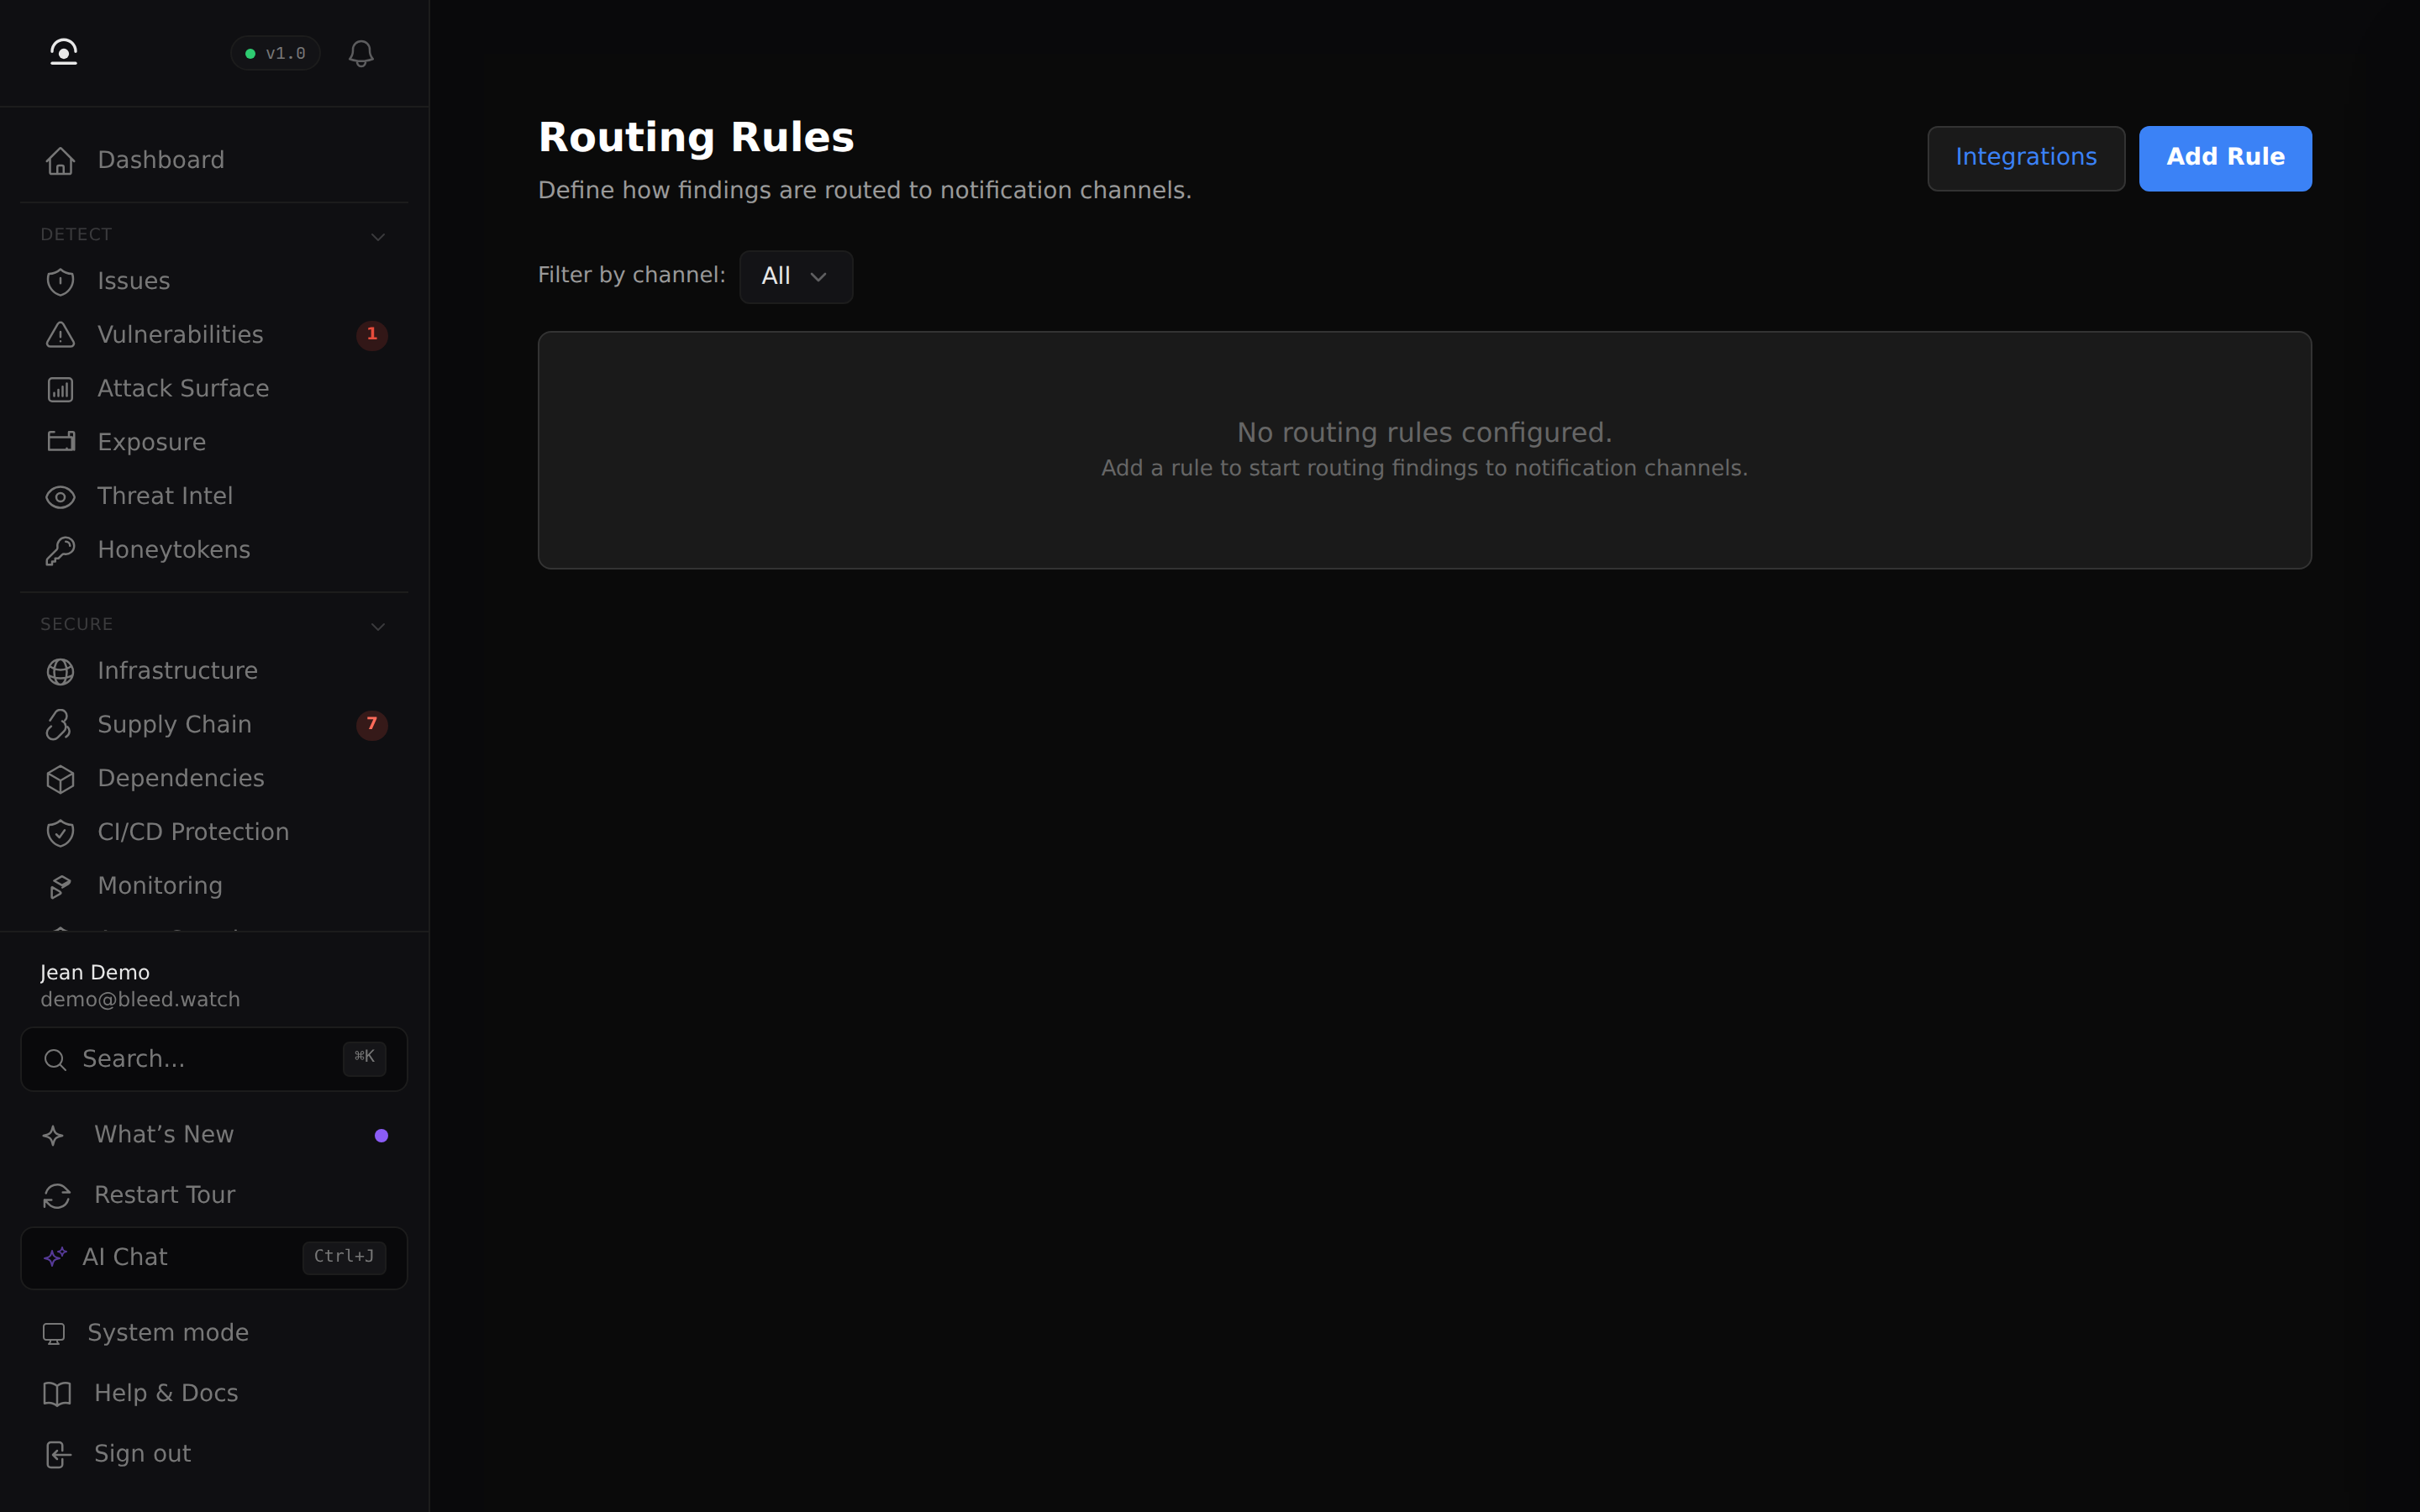
Task: Open Help & Docs
Action: (214, 1394)
